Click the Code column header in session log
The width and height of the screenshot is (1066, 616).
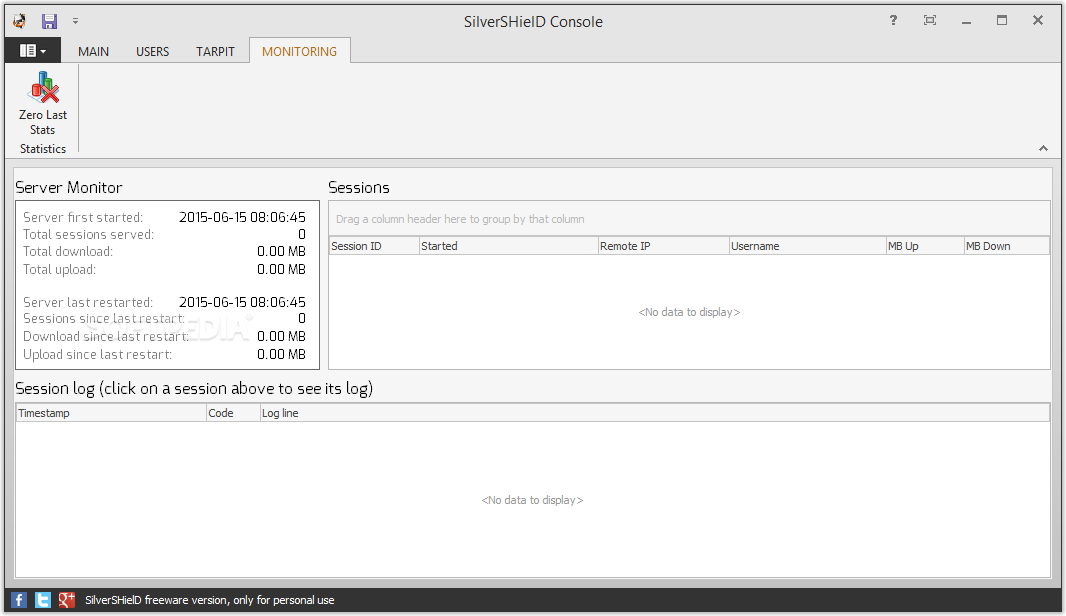click(233, 413)
